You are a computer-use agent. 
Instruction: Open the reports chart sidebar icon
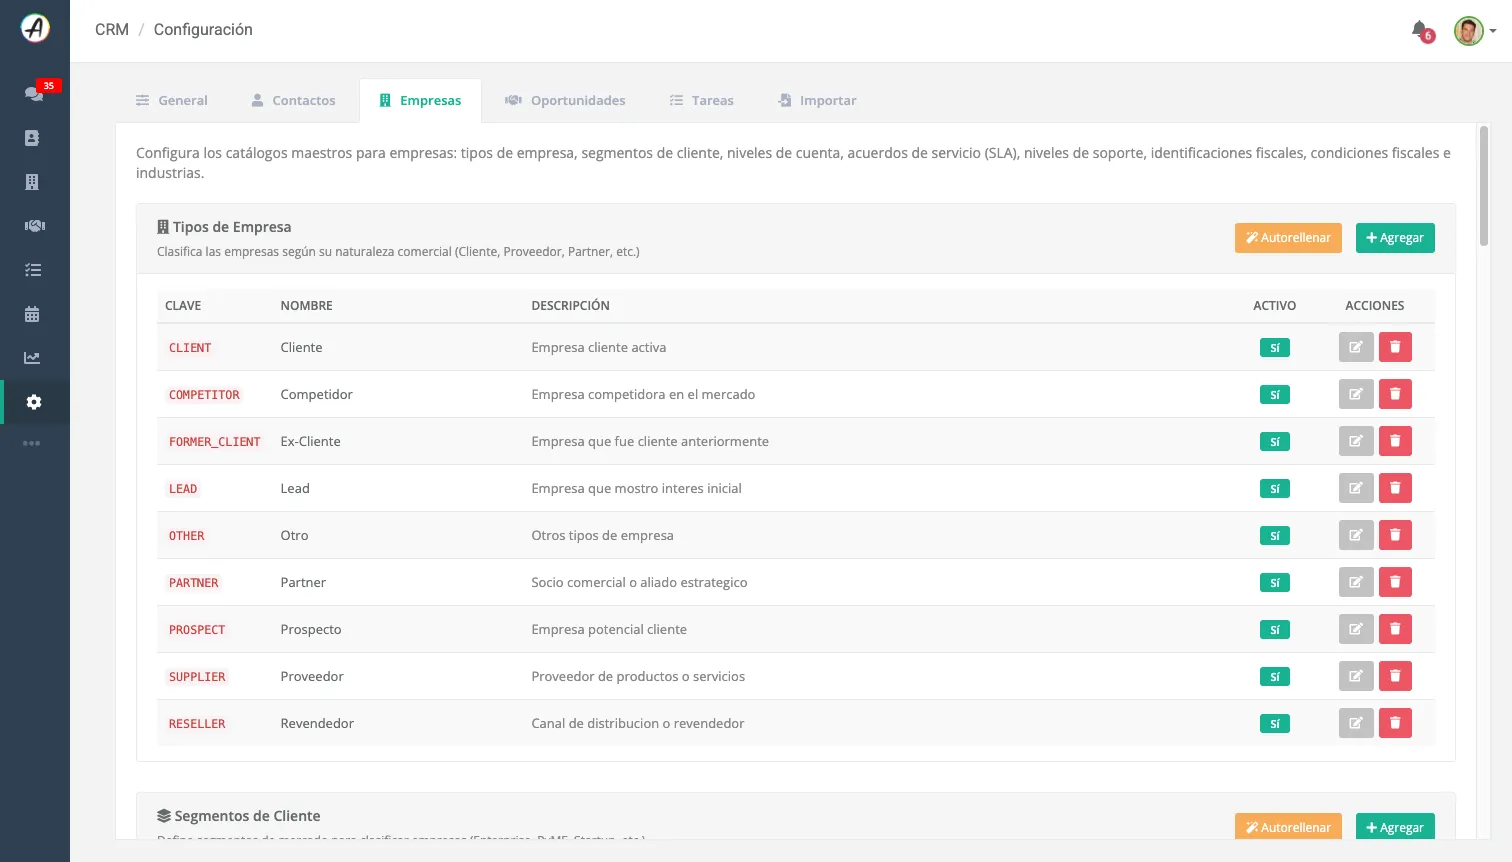point(32,358)
